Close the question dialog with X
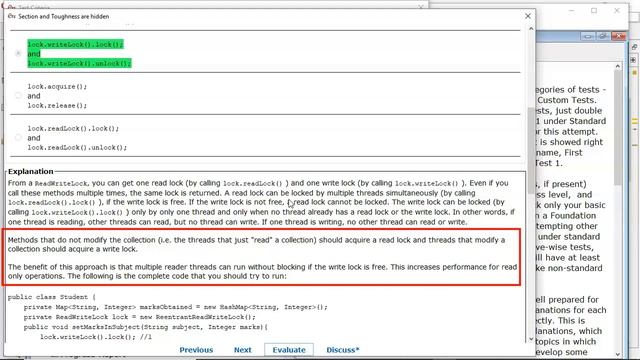 point(528,16)
